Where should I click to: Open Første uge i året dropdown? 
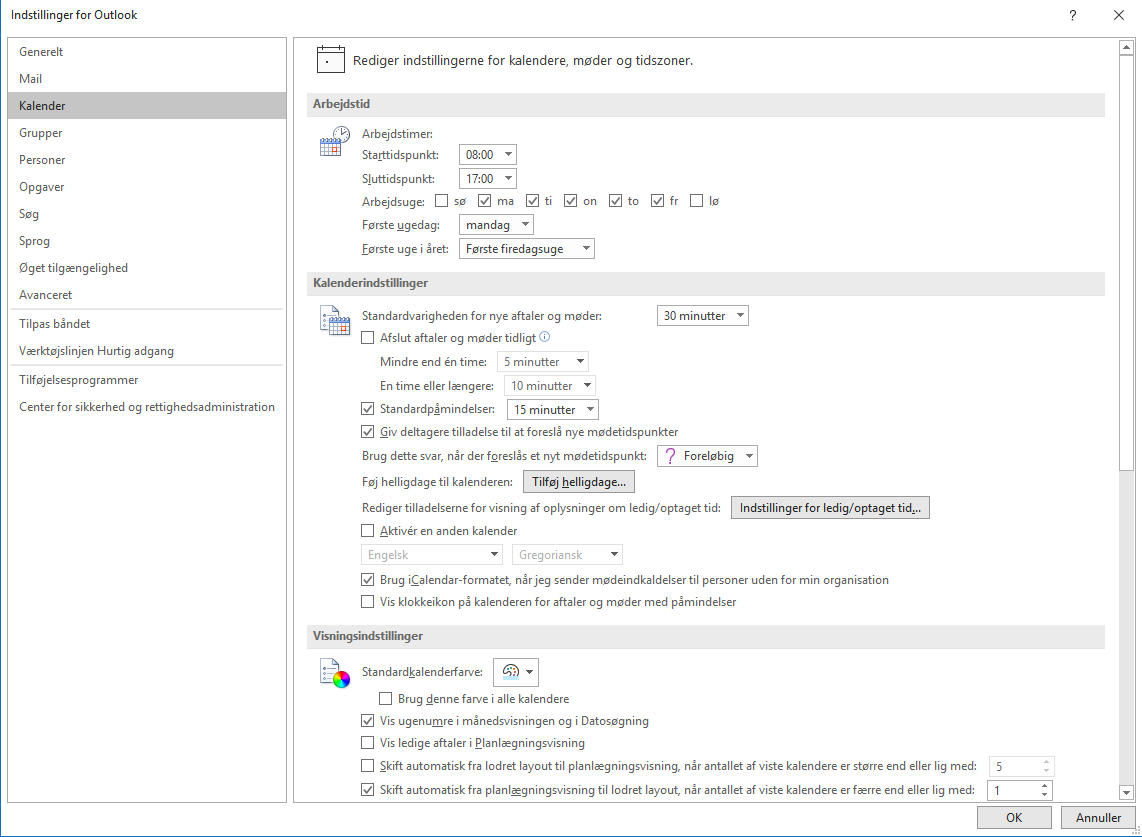tap(527, 248)
